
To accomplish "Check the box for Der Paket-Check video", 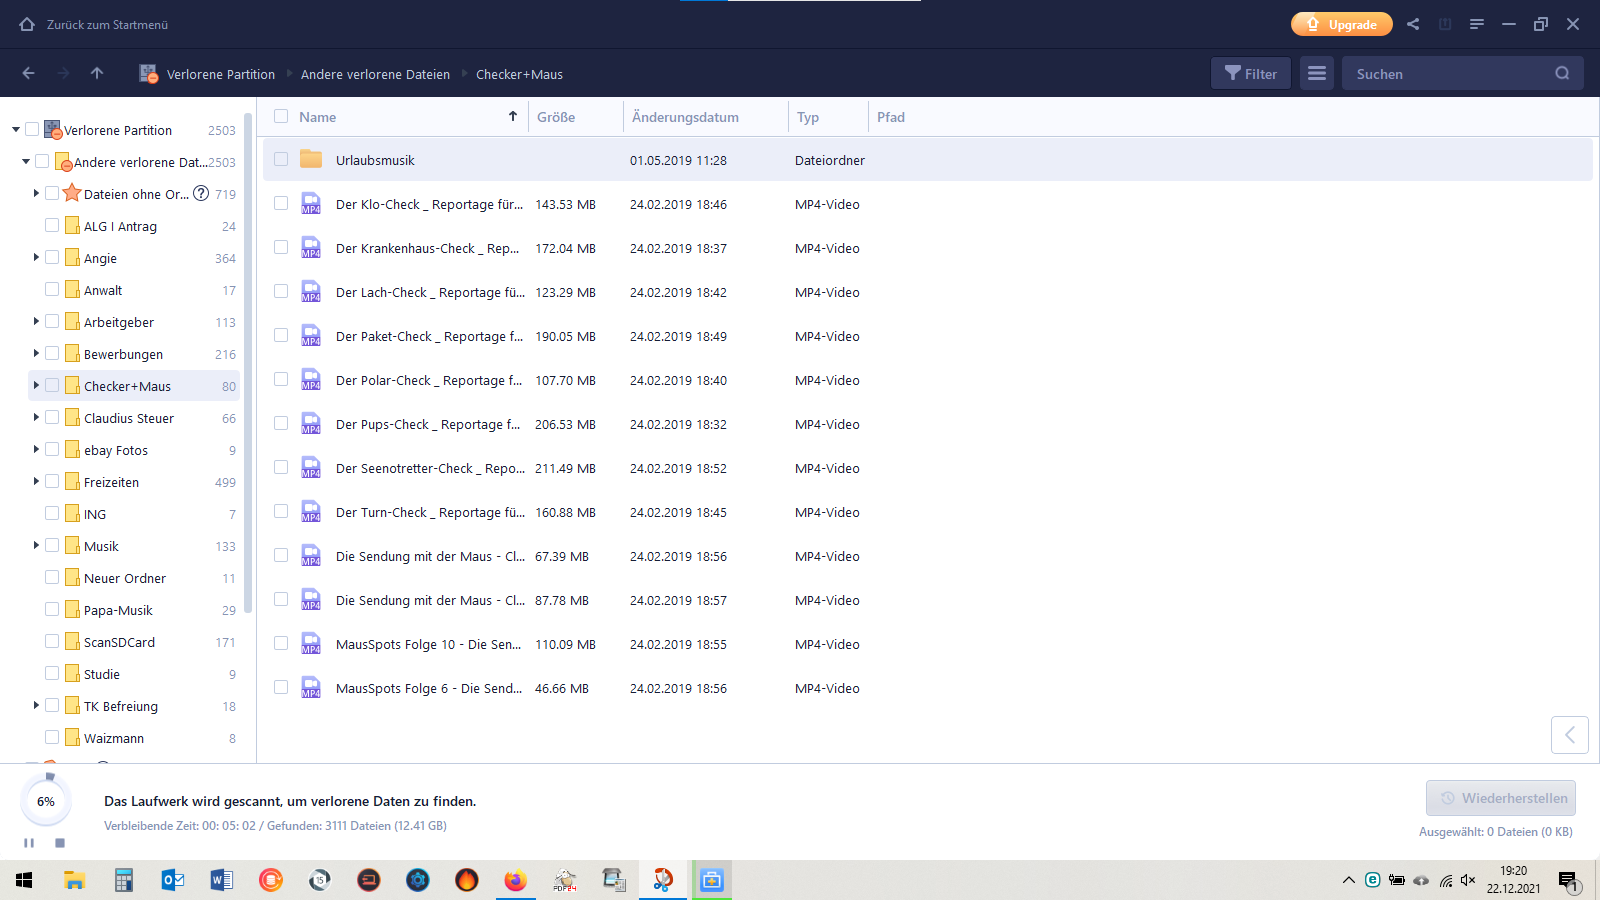I will tap(281, 335).
